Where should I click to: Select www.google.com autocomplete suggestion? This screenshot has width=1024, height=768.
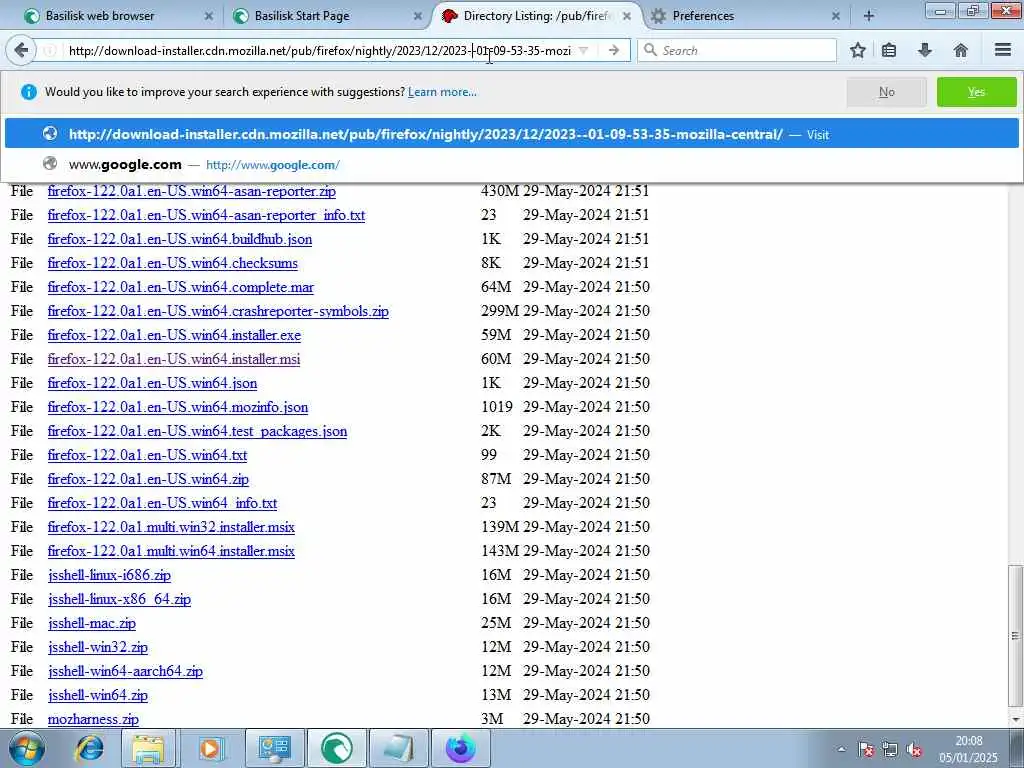[511, 165]
